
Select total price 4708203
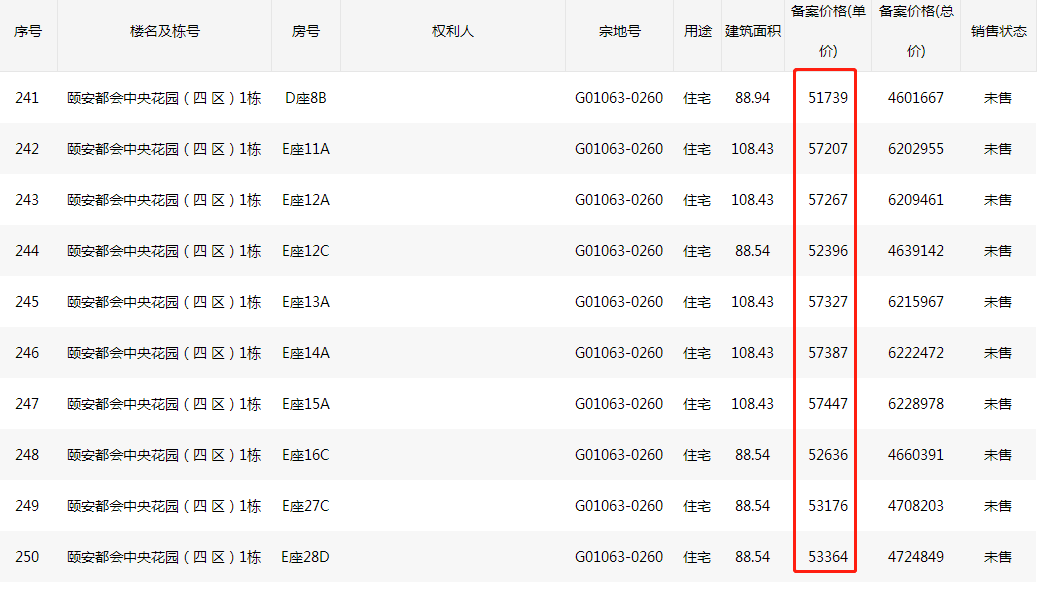pos(916,506)
